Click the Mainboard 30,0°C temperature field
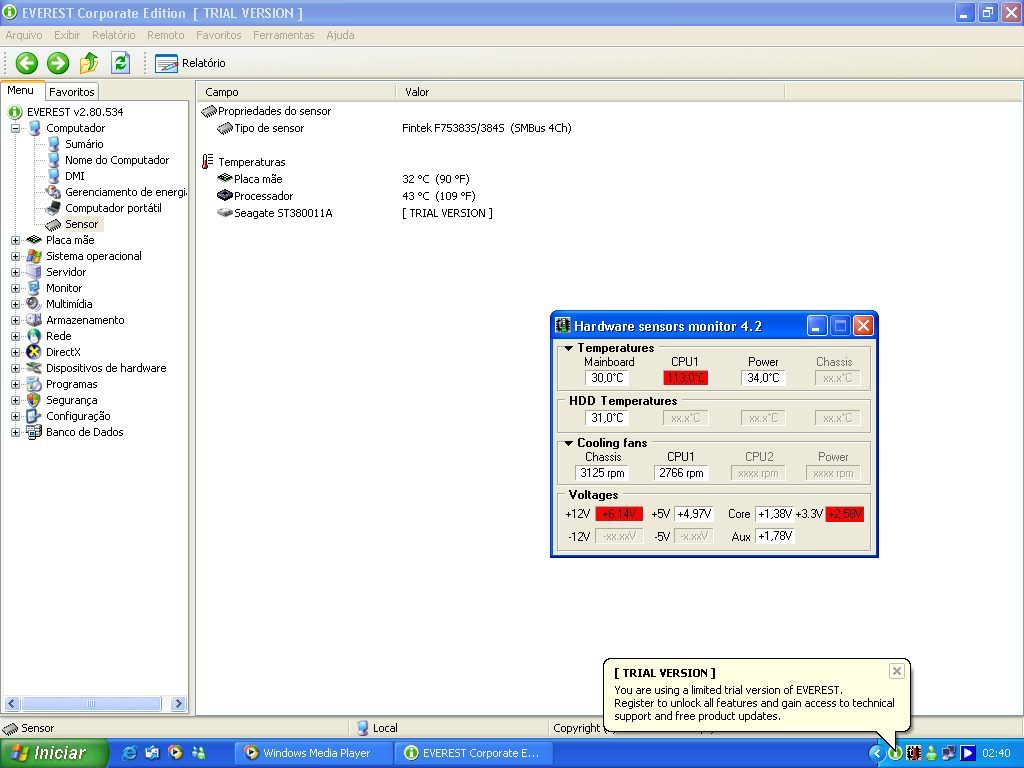The image size is (1024, 768). click(607, 377)
